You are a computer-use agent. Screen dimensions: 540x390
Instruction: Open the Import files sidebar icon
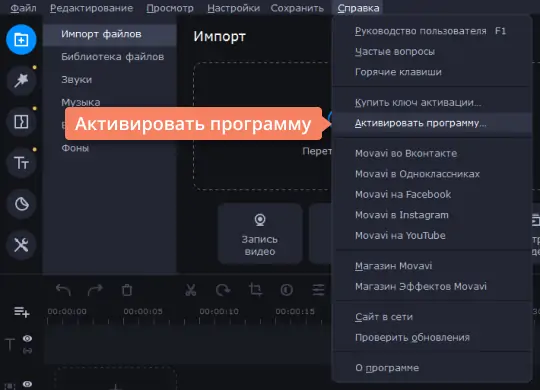(21, 40)
